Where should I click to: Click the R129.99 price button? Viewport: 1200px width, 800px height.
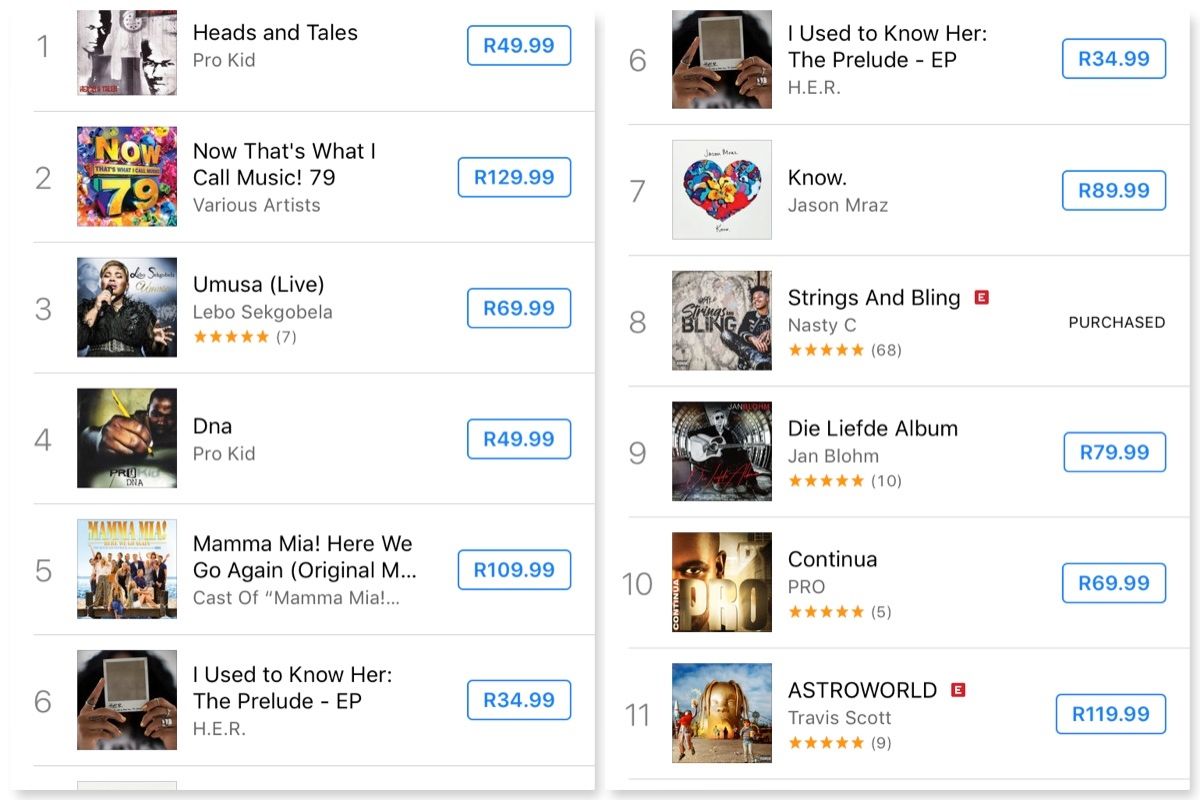514,177
